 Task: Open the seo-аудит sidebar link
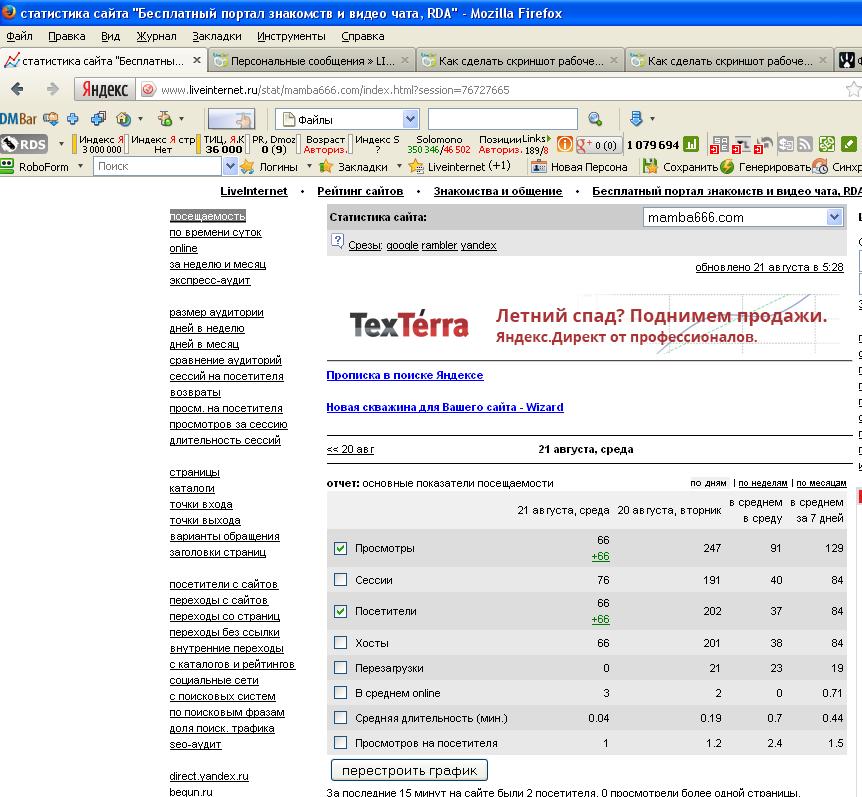point(195,744)
